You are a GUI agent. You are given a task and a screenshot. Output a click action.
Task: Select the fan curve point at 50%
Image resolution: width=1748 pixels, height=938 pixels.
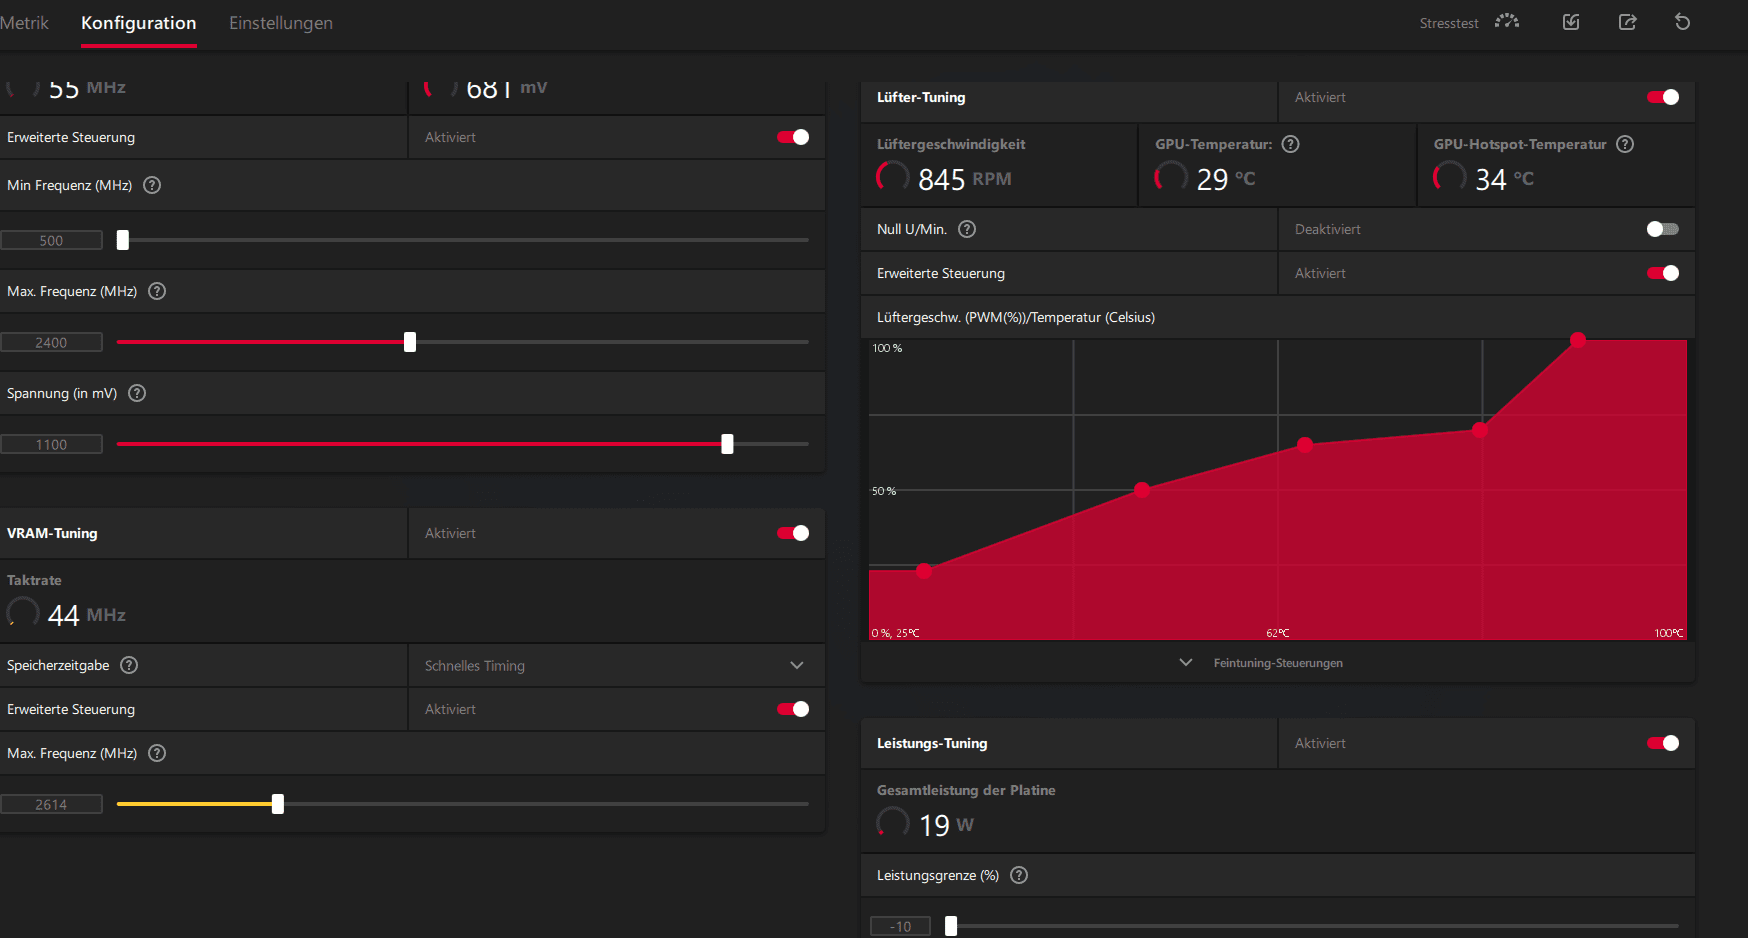tap(1142, 490)
